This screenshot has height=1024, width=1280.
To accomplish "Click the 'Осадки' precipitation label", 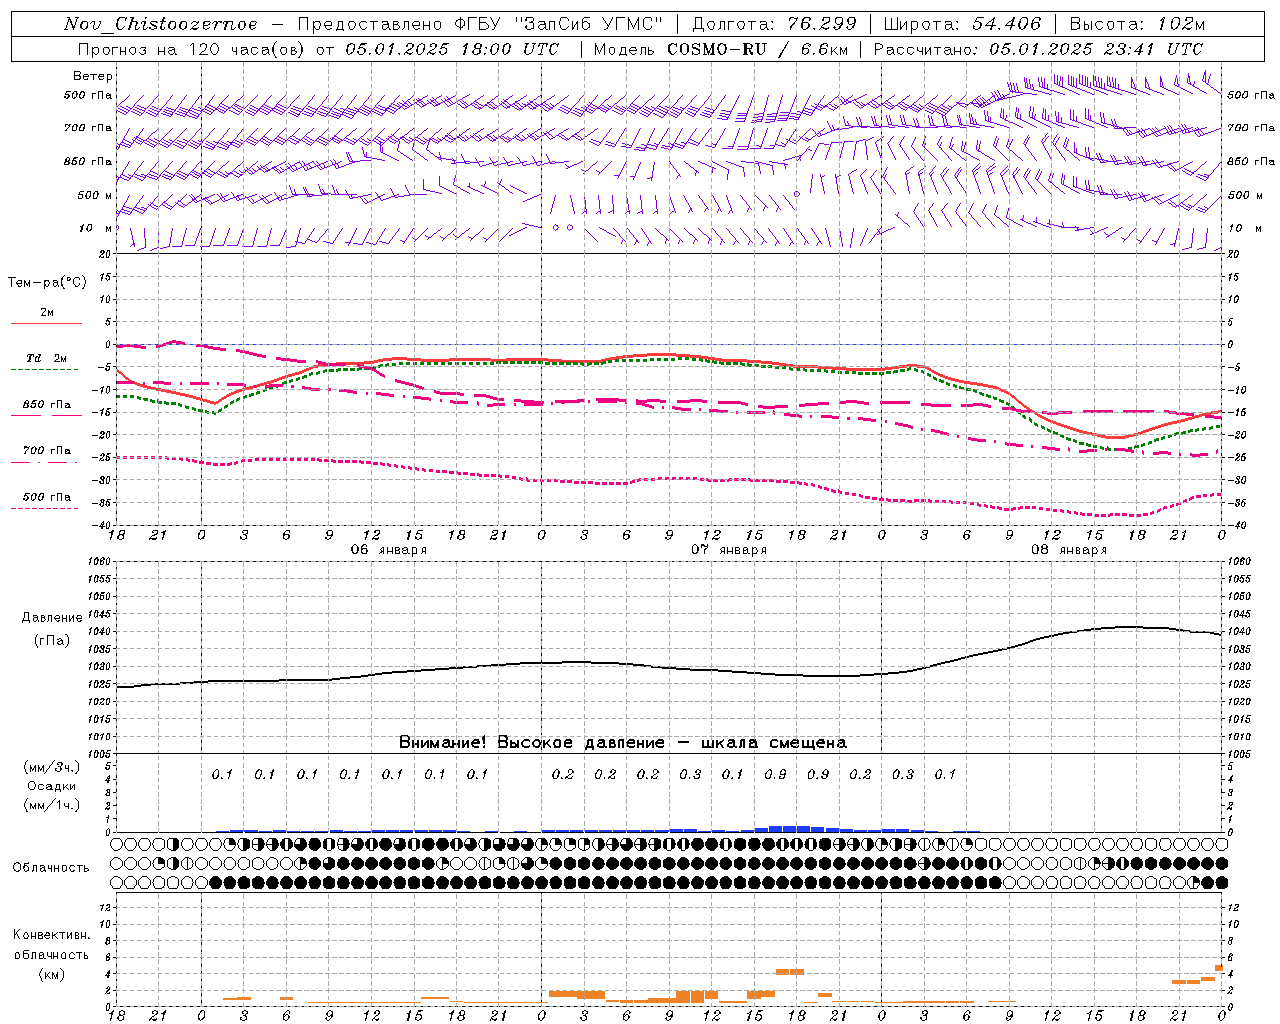I will 52,786.
